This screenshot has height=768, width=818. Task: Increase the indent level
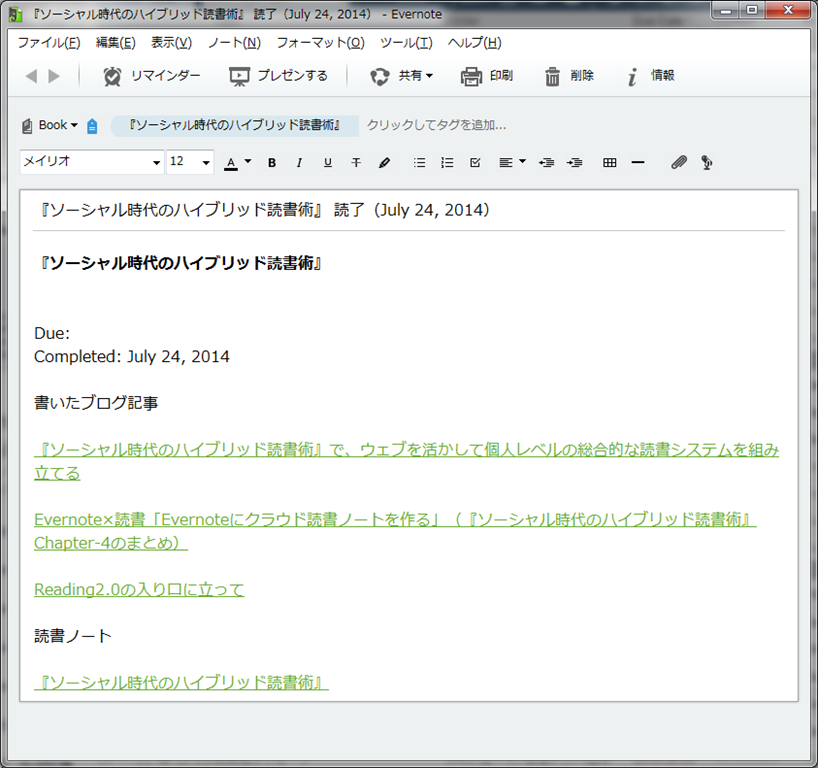tap(575, 163)
